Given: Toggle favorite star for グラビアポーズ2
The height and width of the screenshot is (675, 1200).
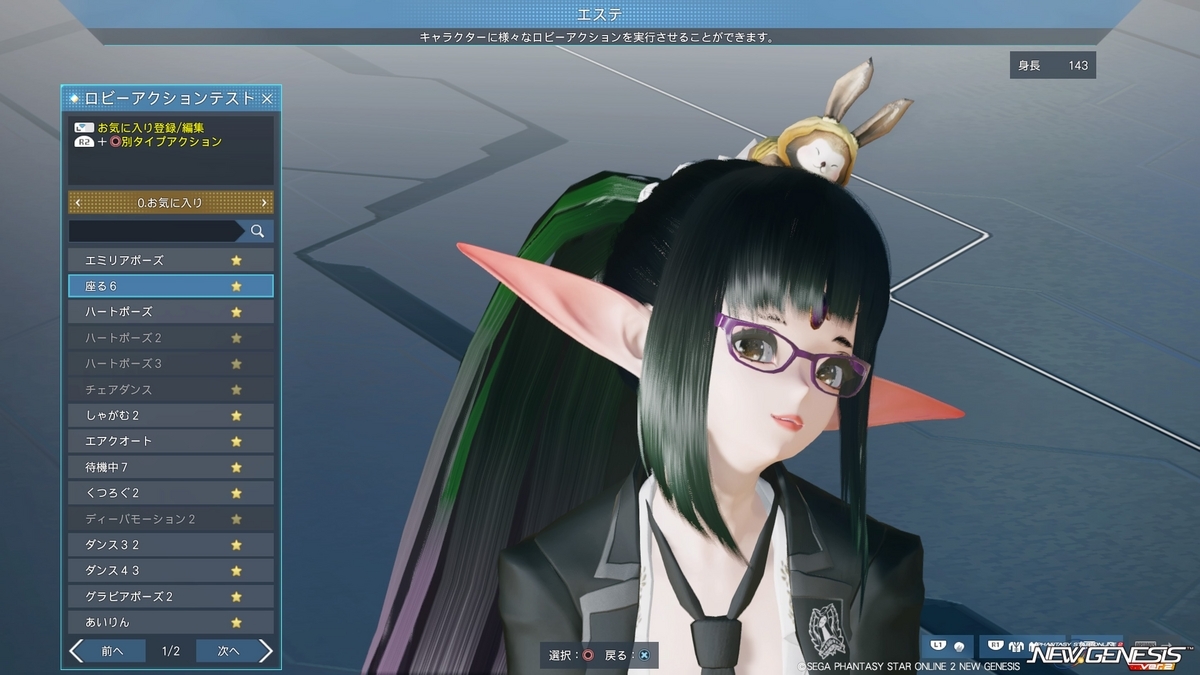Looking at the screenshot, I should point(237,597).
